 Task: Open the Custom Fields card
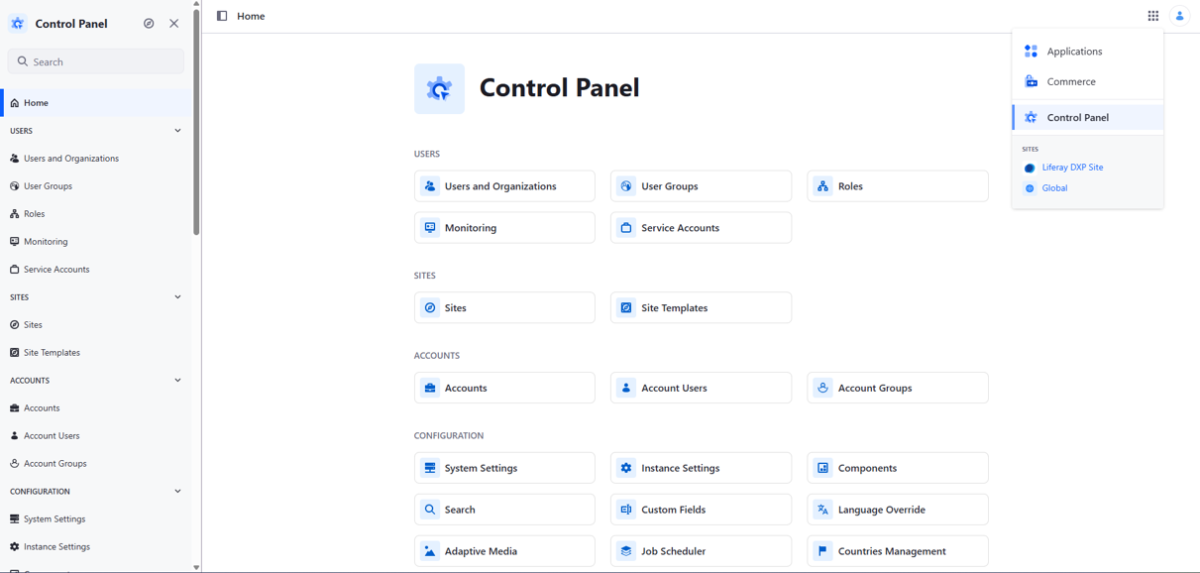coord(701,509)
